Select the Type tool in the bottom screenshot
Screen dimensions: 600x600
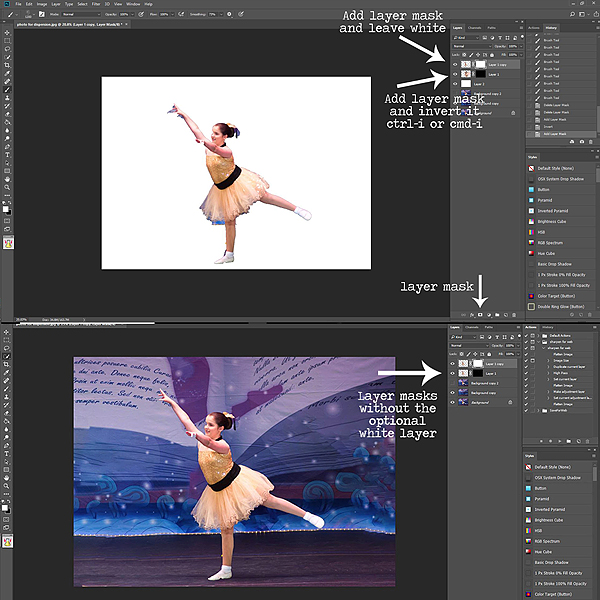(x=7, y=453)
